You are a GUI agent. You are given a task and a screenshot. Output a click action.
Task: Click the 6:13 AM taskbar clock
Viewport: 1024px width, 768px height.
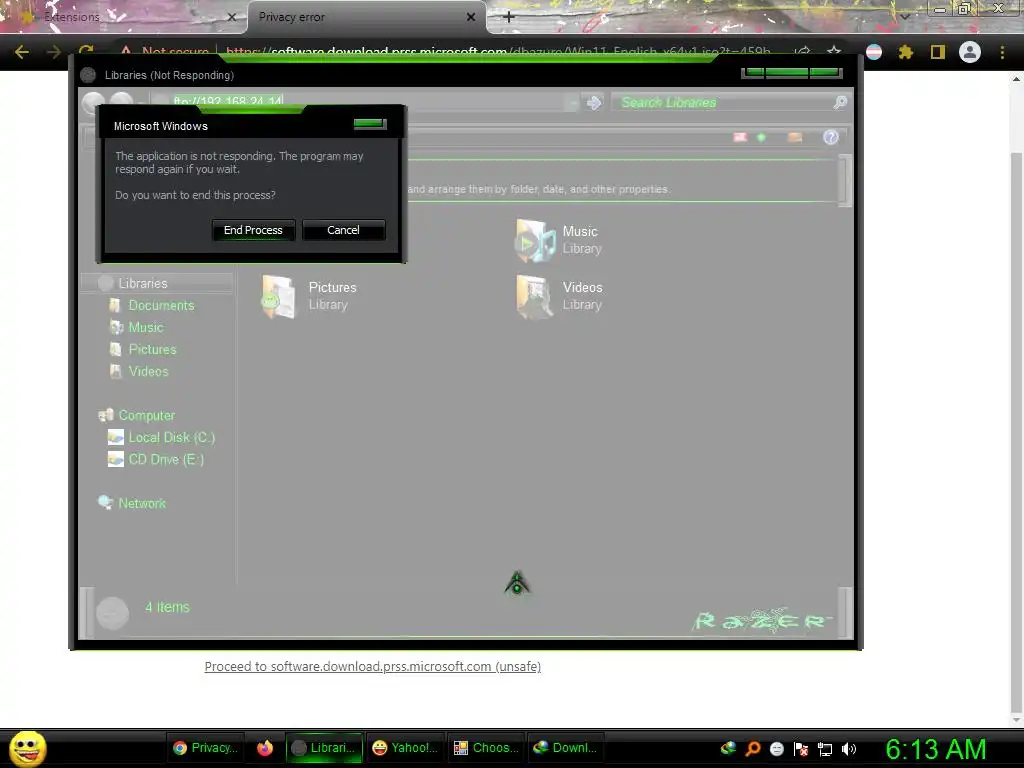click(x=935, y=749)
